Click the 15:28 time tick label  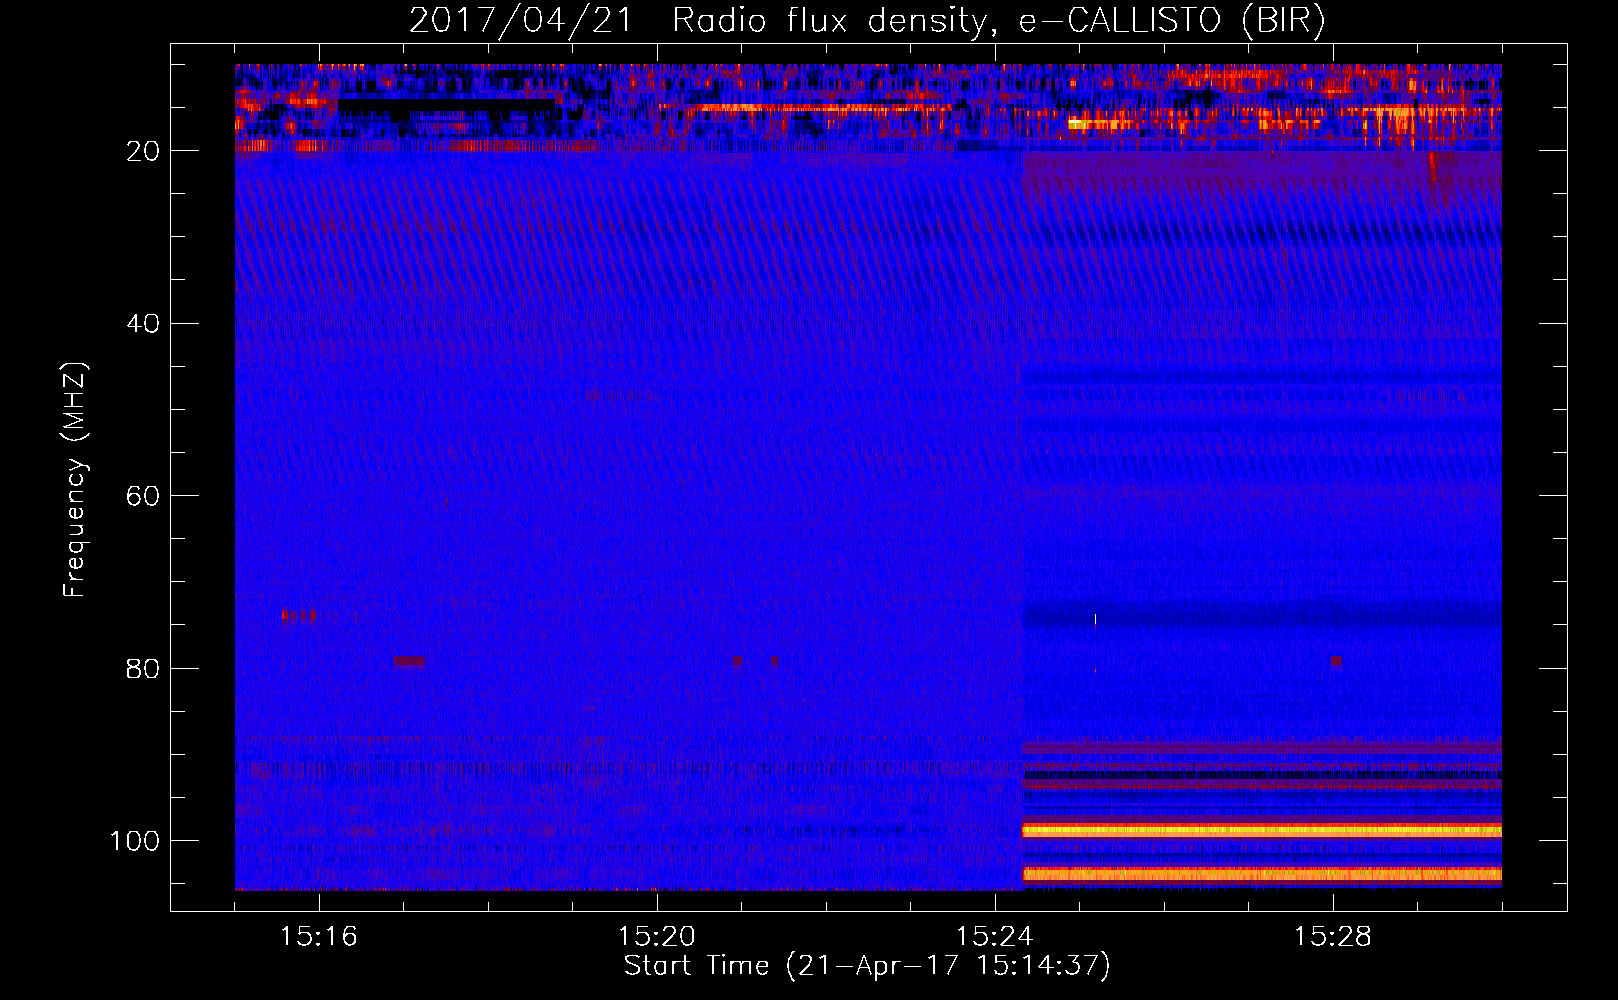[x=1333, y=937]
